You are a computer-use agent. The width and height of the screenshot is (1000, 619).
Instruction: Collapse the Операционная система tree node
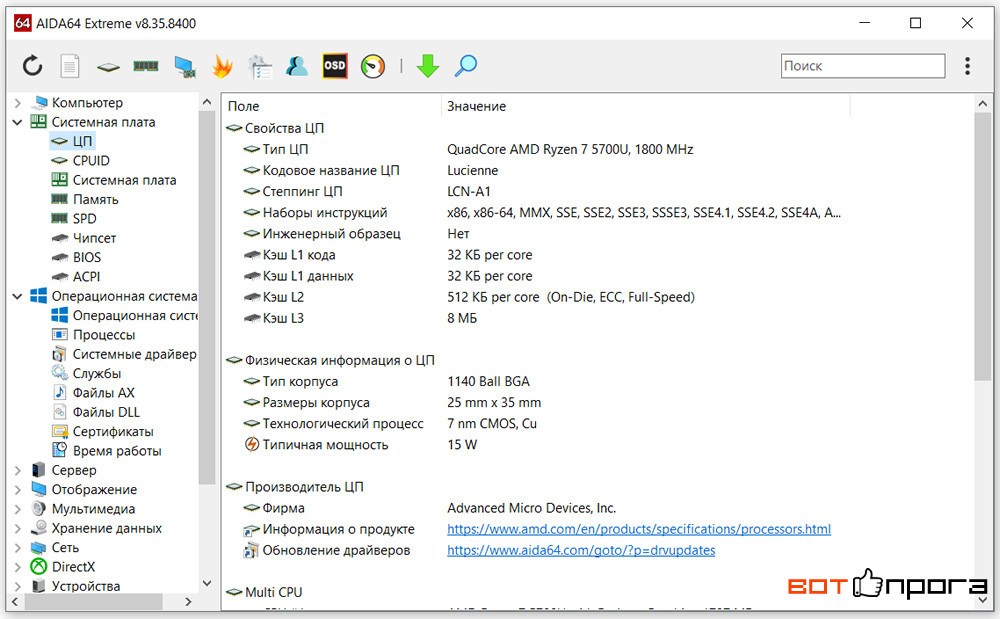pos(18,296)
